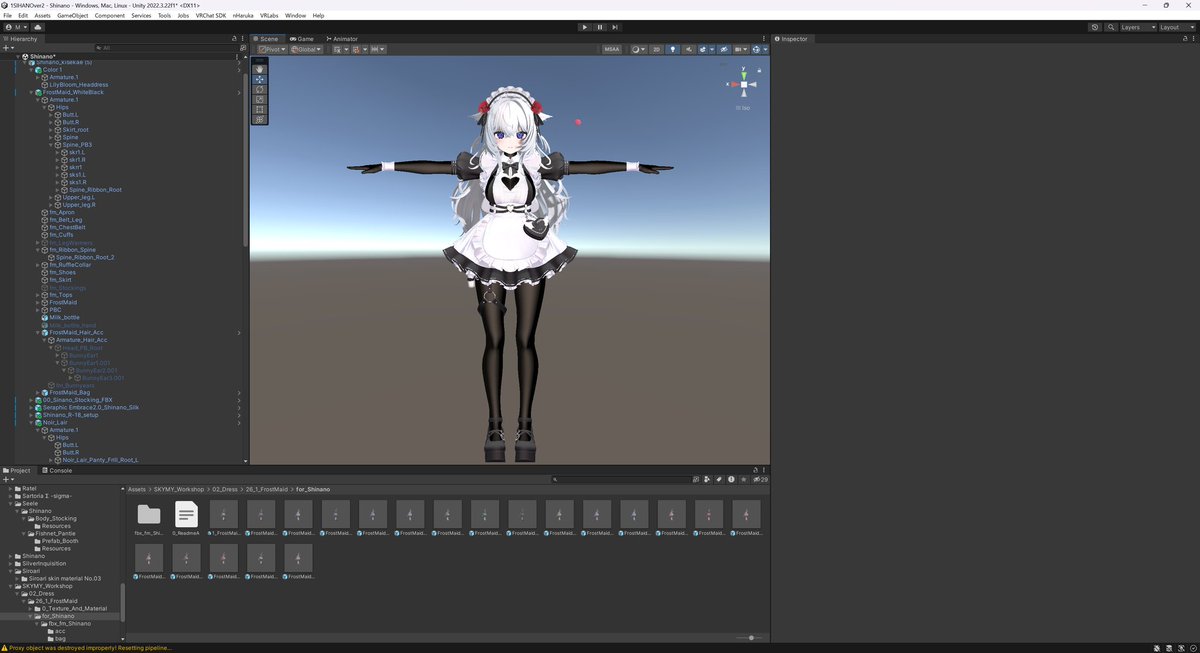Toggle Global/Local handle rotation dropdown
The width and height of the screenshot is (1200, 653).
tap(305, 49)
